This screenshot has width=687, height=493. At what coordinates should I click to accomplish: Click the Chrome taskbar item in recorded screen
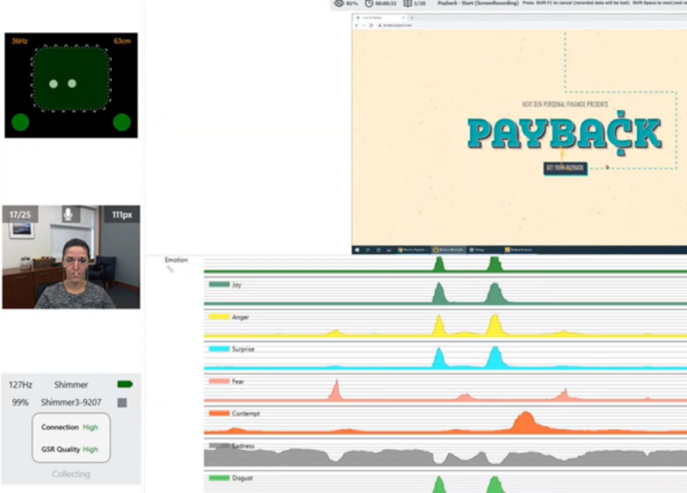(x=413, y=250)
